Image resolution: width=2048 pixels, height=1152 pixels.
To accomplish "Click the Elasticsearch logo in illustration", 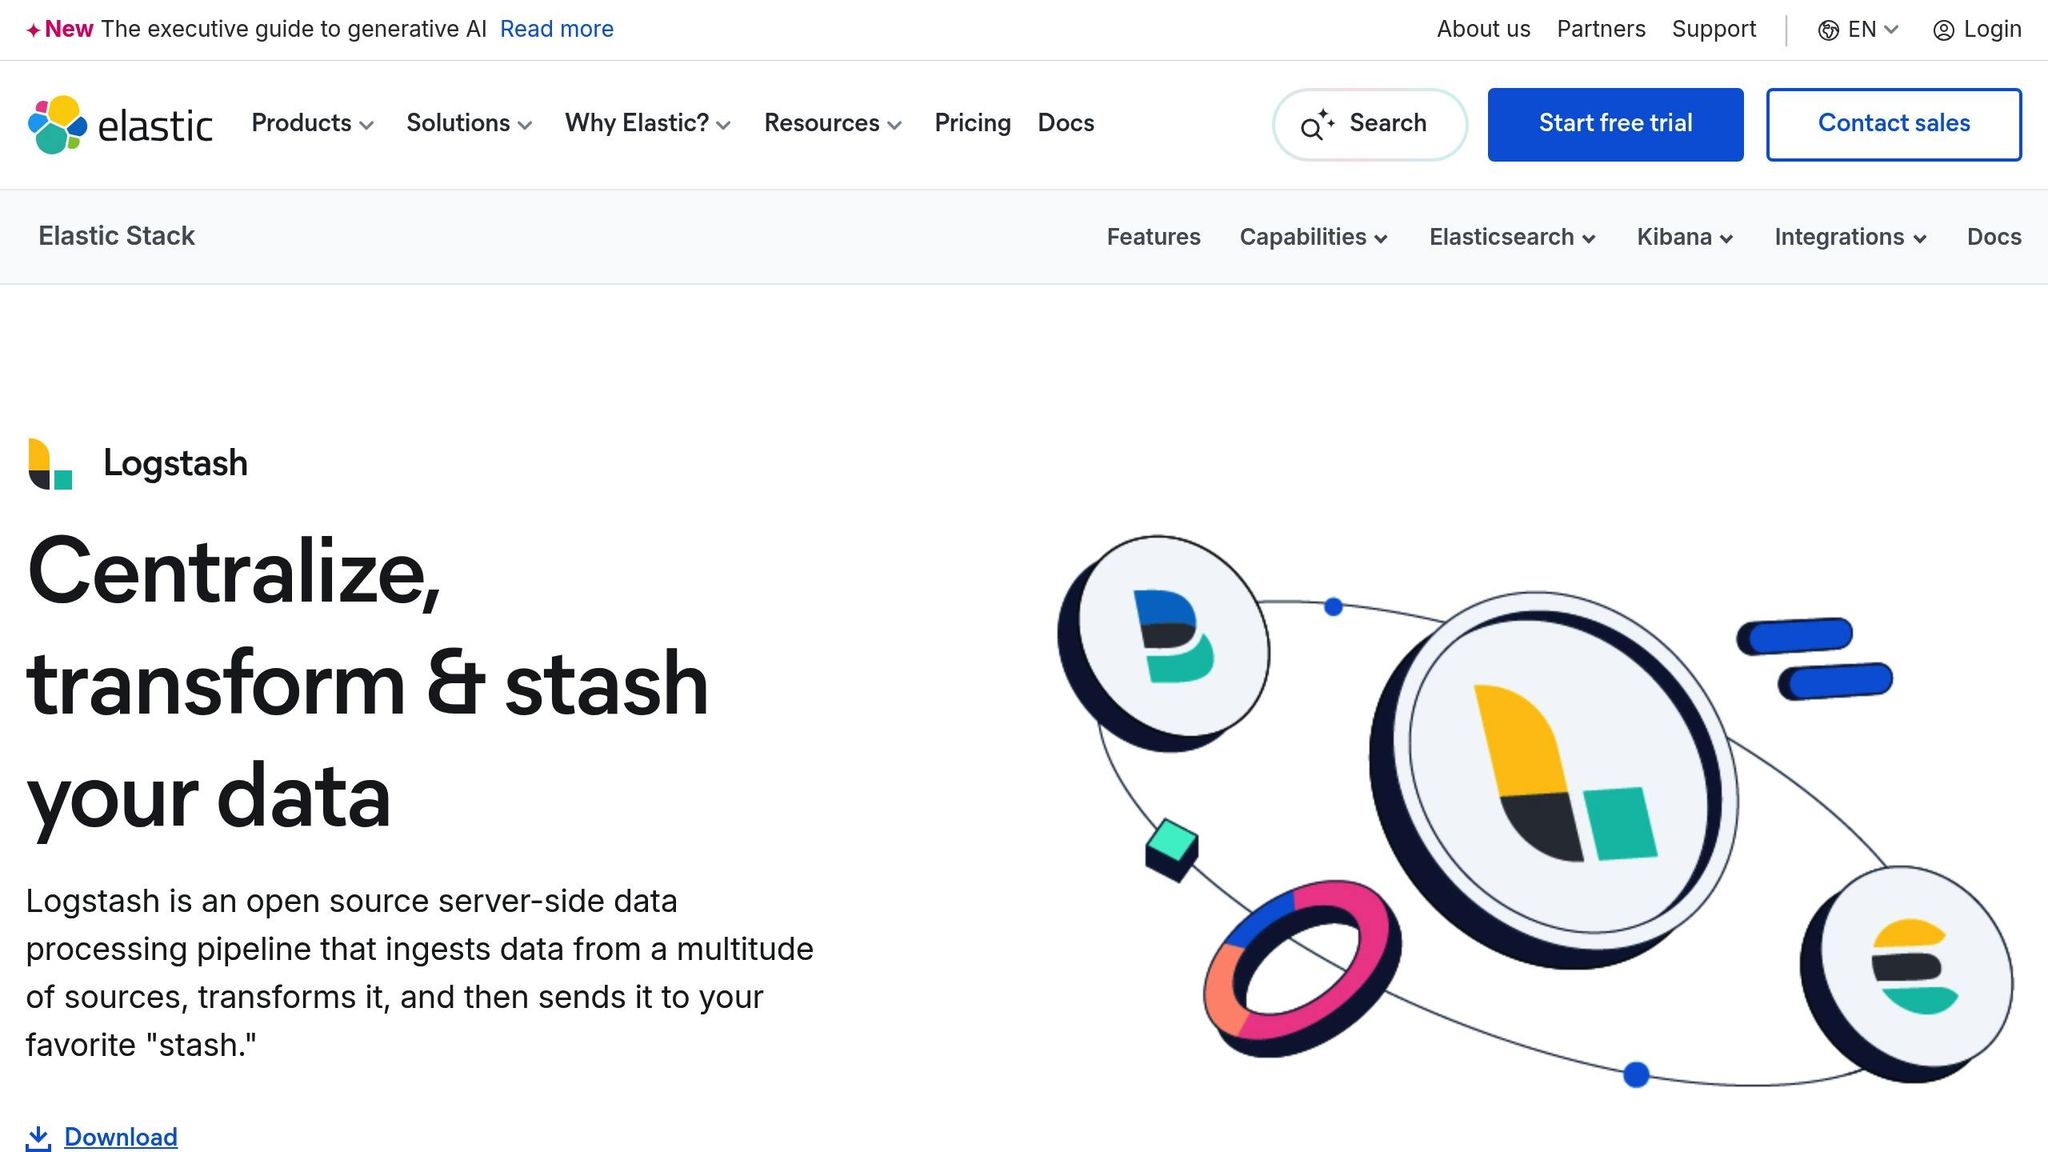I will pos(1914,967).
